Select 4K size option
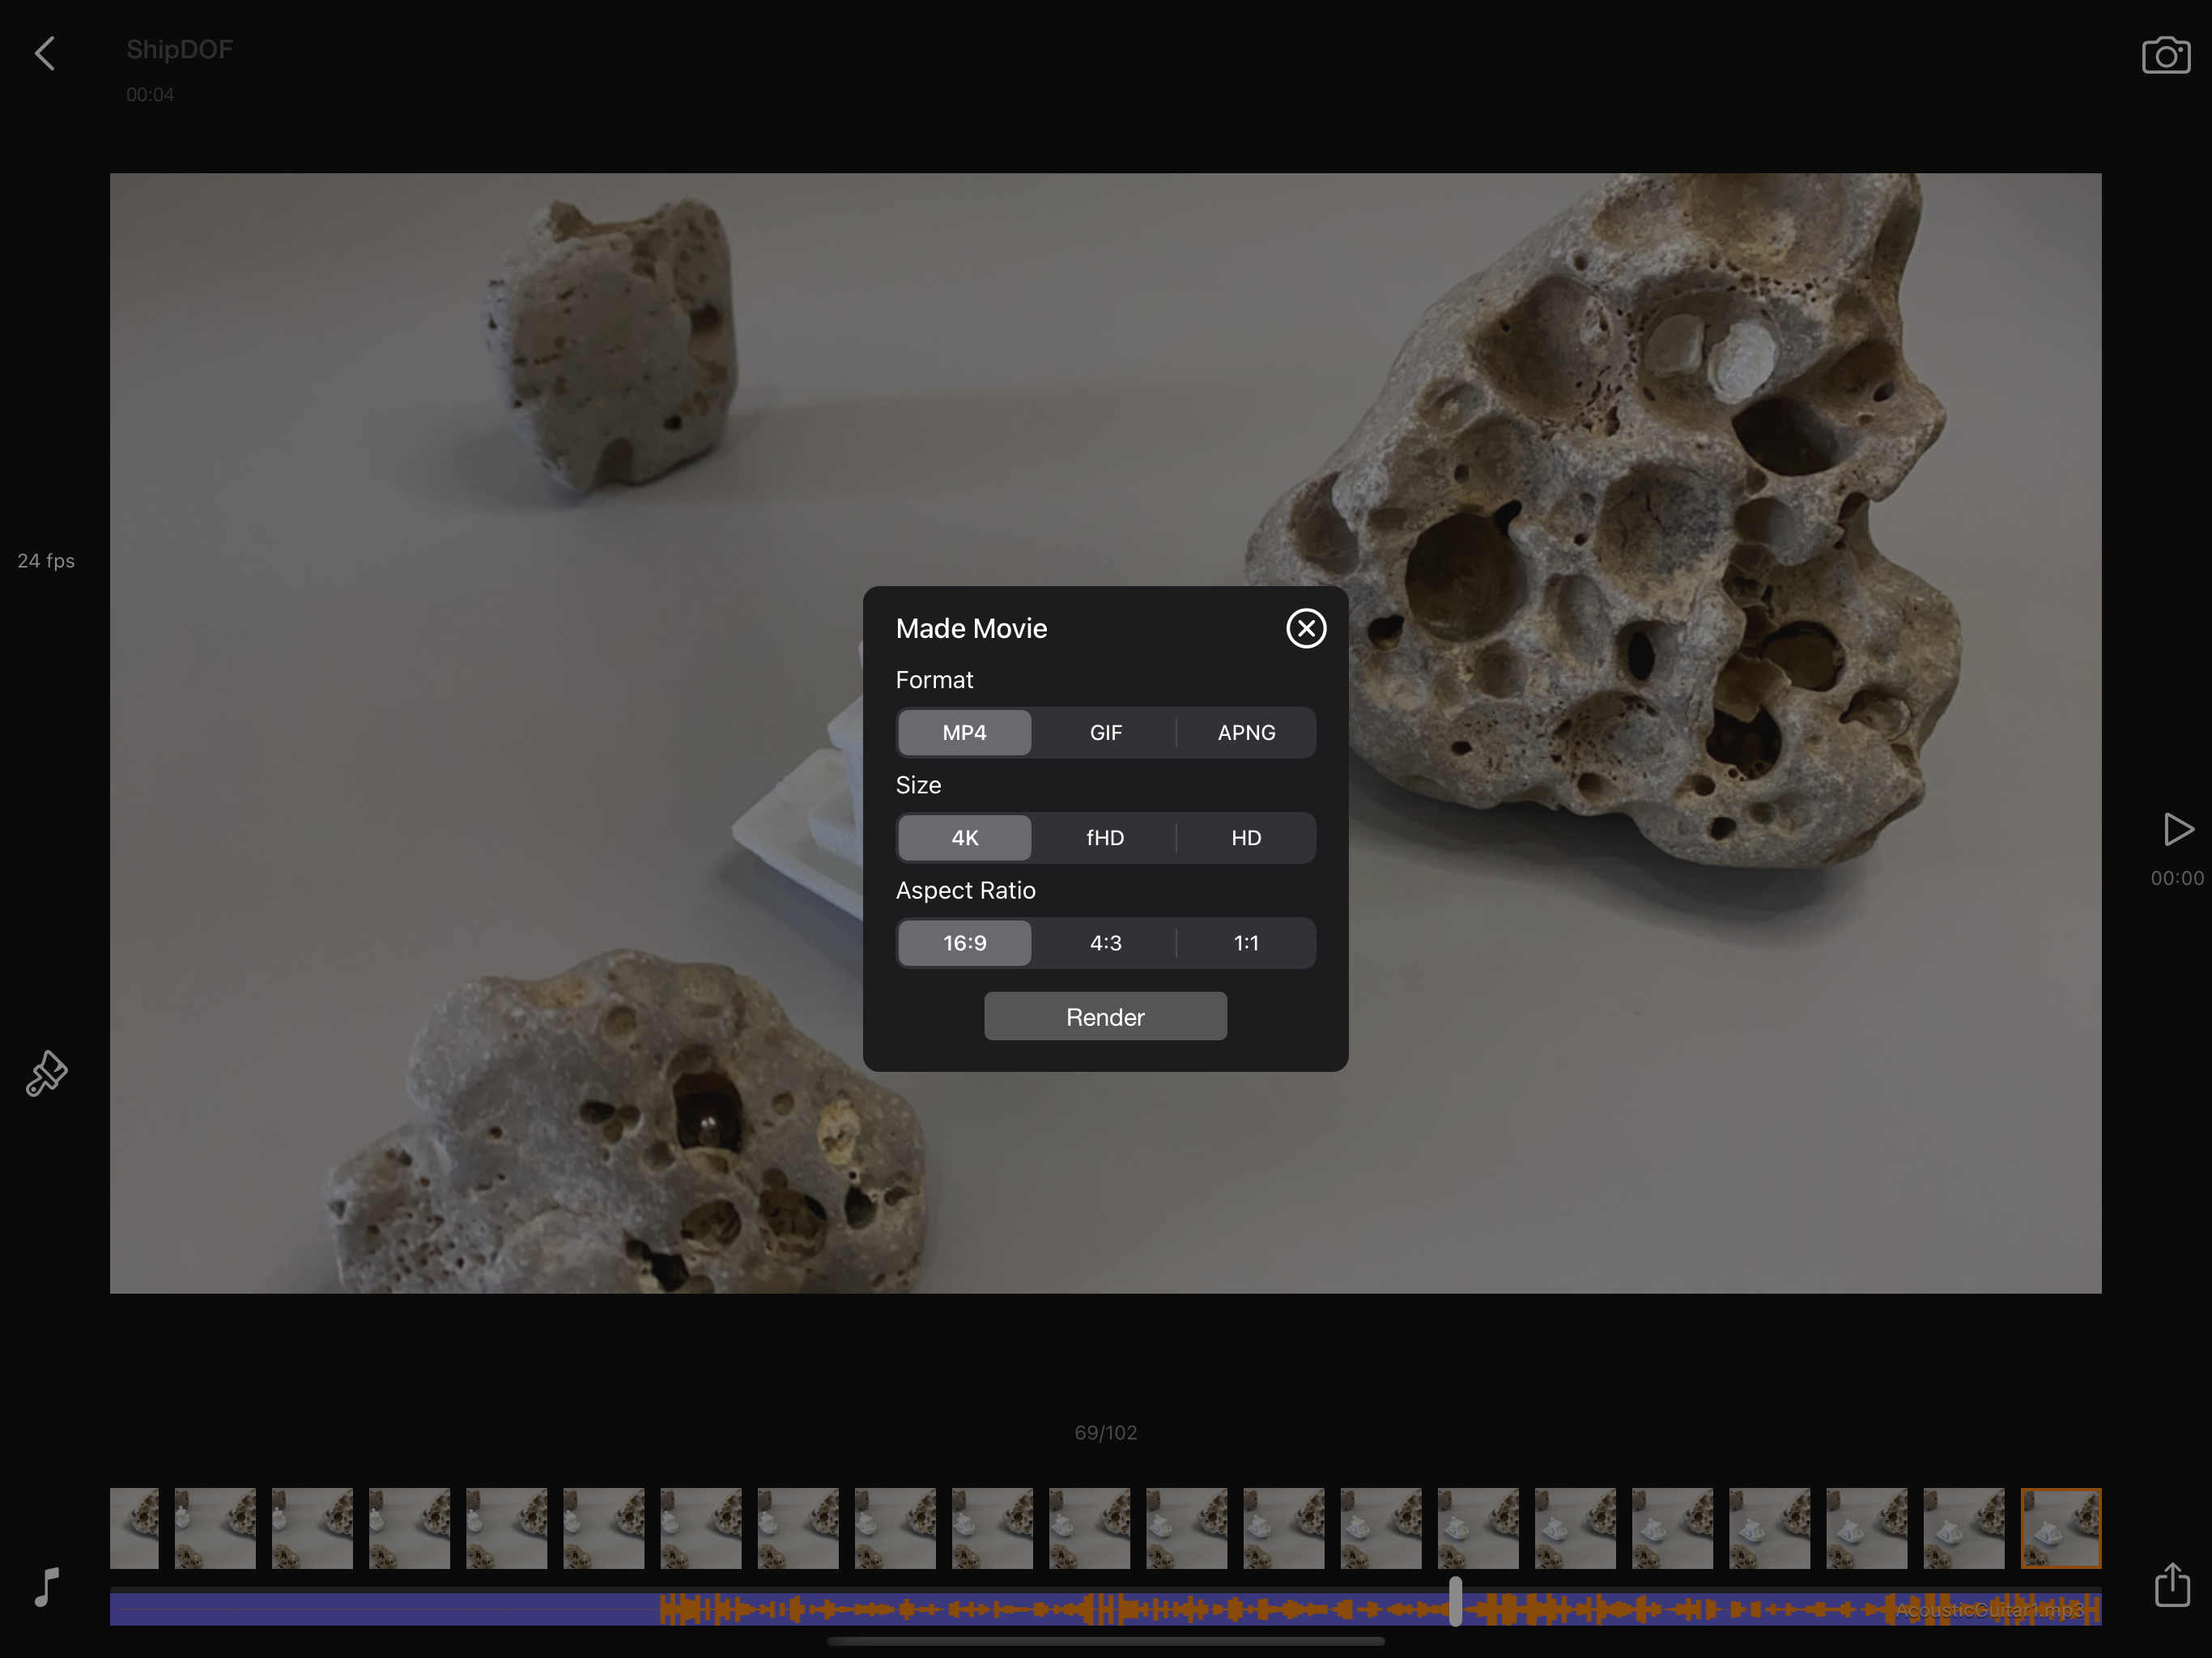Screen dimensions: 2212x1658 coord(964,838)
